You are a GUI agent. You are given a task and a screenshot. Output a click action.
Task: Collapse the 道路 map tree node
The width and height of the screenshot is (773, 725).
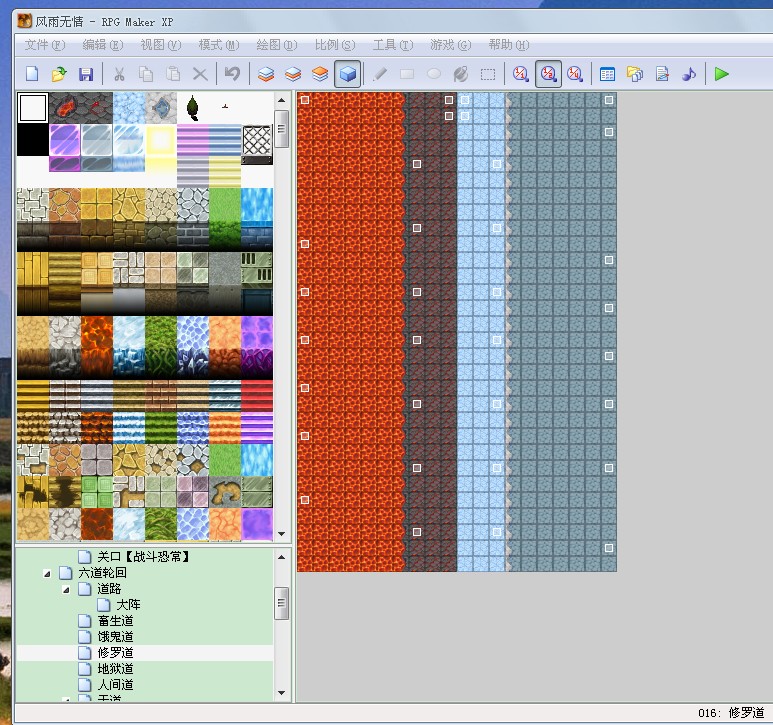click(66, 589)
